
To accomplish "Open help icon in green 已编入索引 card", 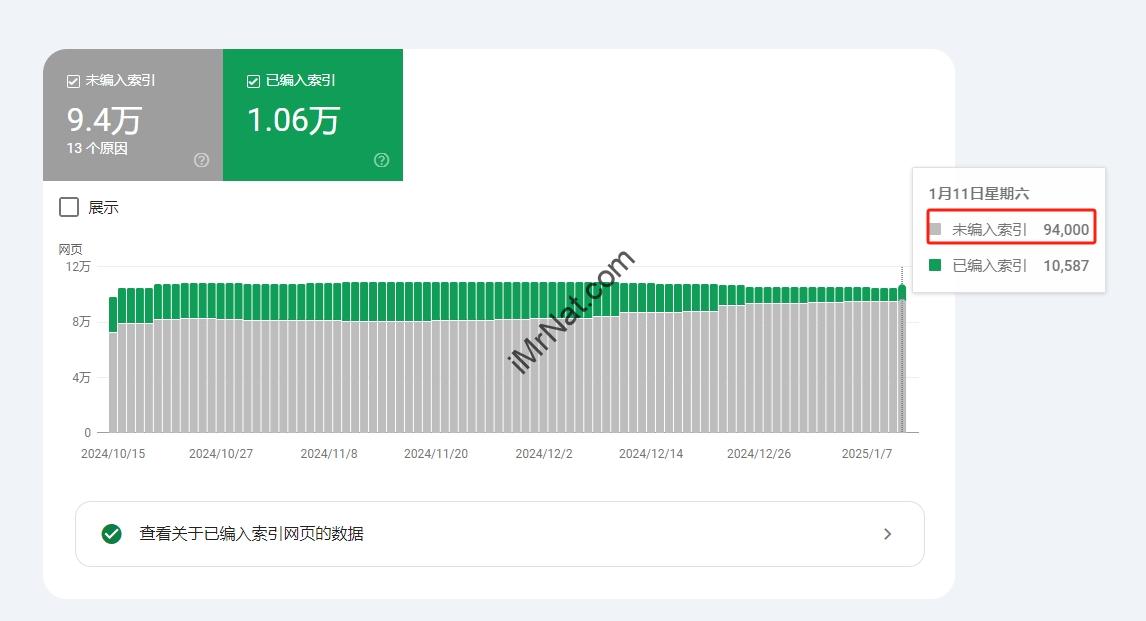I will pos(381,160).
